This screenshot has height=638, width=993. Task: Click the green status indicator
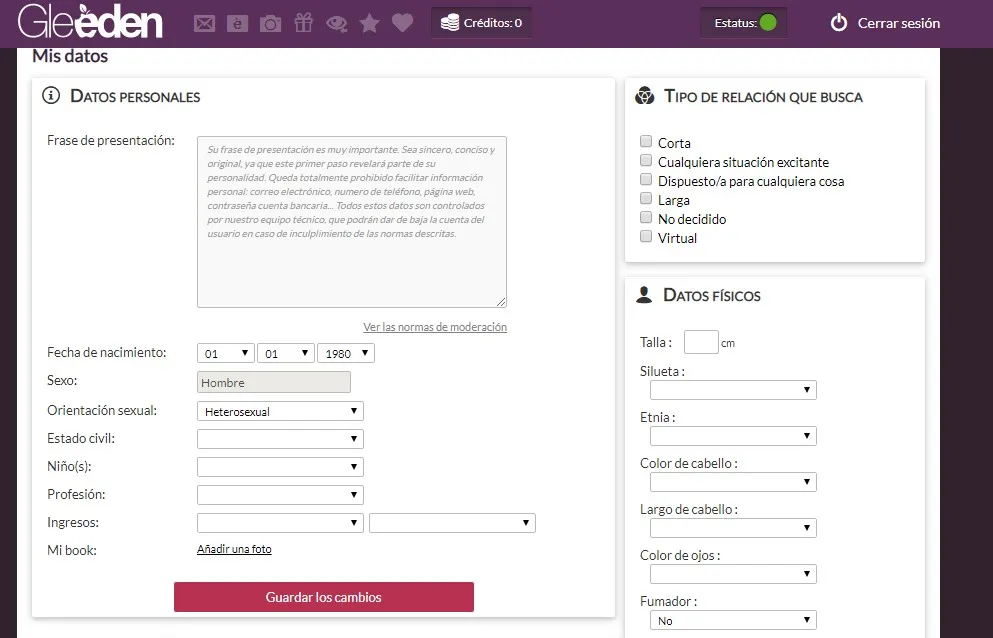(768, 23)
